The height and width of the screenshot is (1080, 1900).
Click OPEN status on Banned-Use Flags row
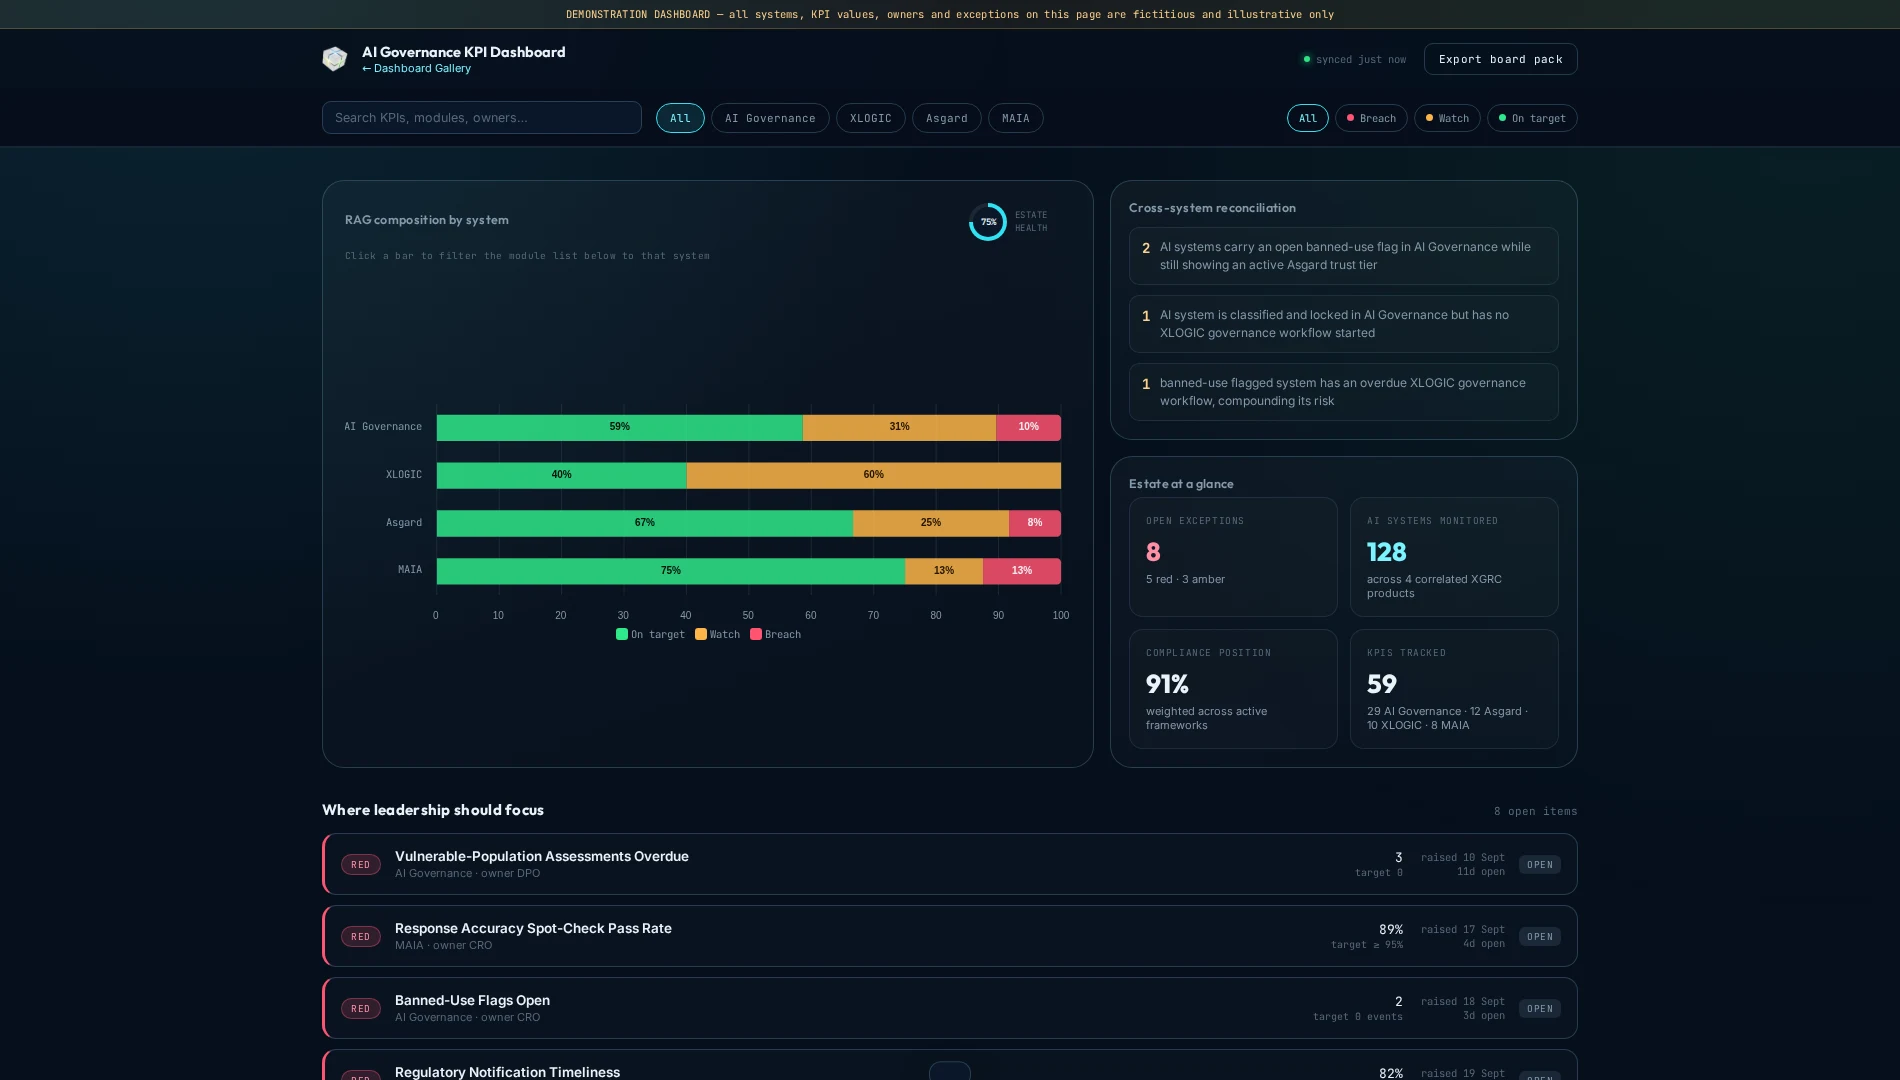[1540, 1009]
